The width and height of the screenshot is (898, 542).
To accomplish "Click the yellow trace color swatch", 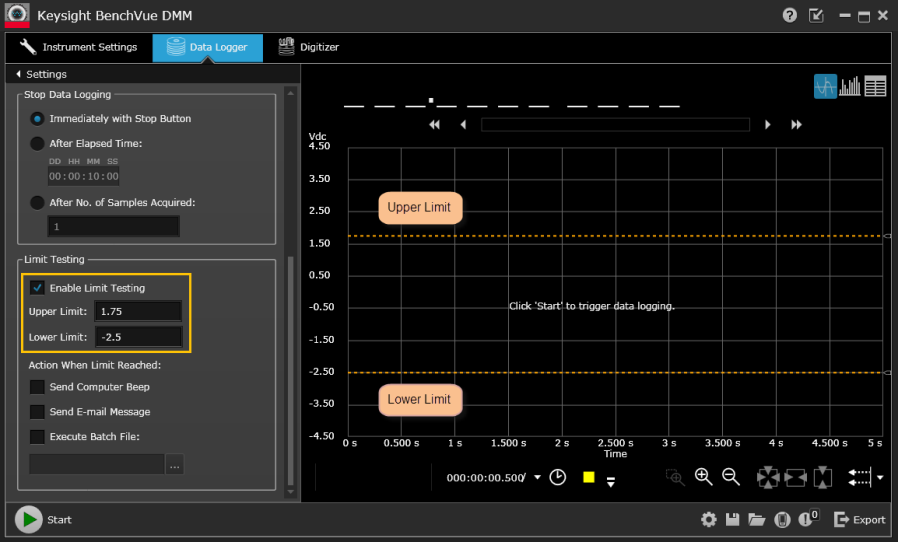I will coord(589,477).
